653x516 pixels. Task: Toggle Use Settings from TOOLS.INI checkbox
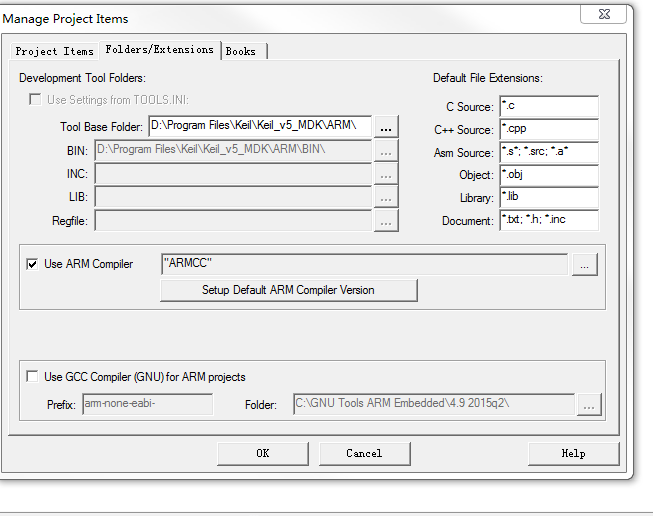coord(35,100)
